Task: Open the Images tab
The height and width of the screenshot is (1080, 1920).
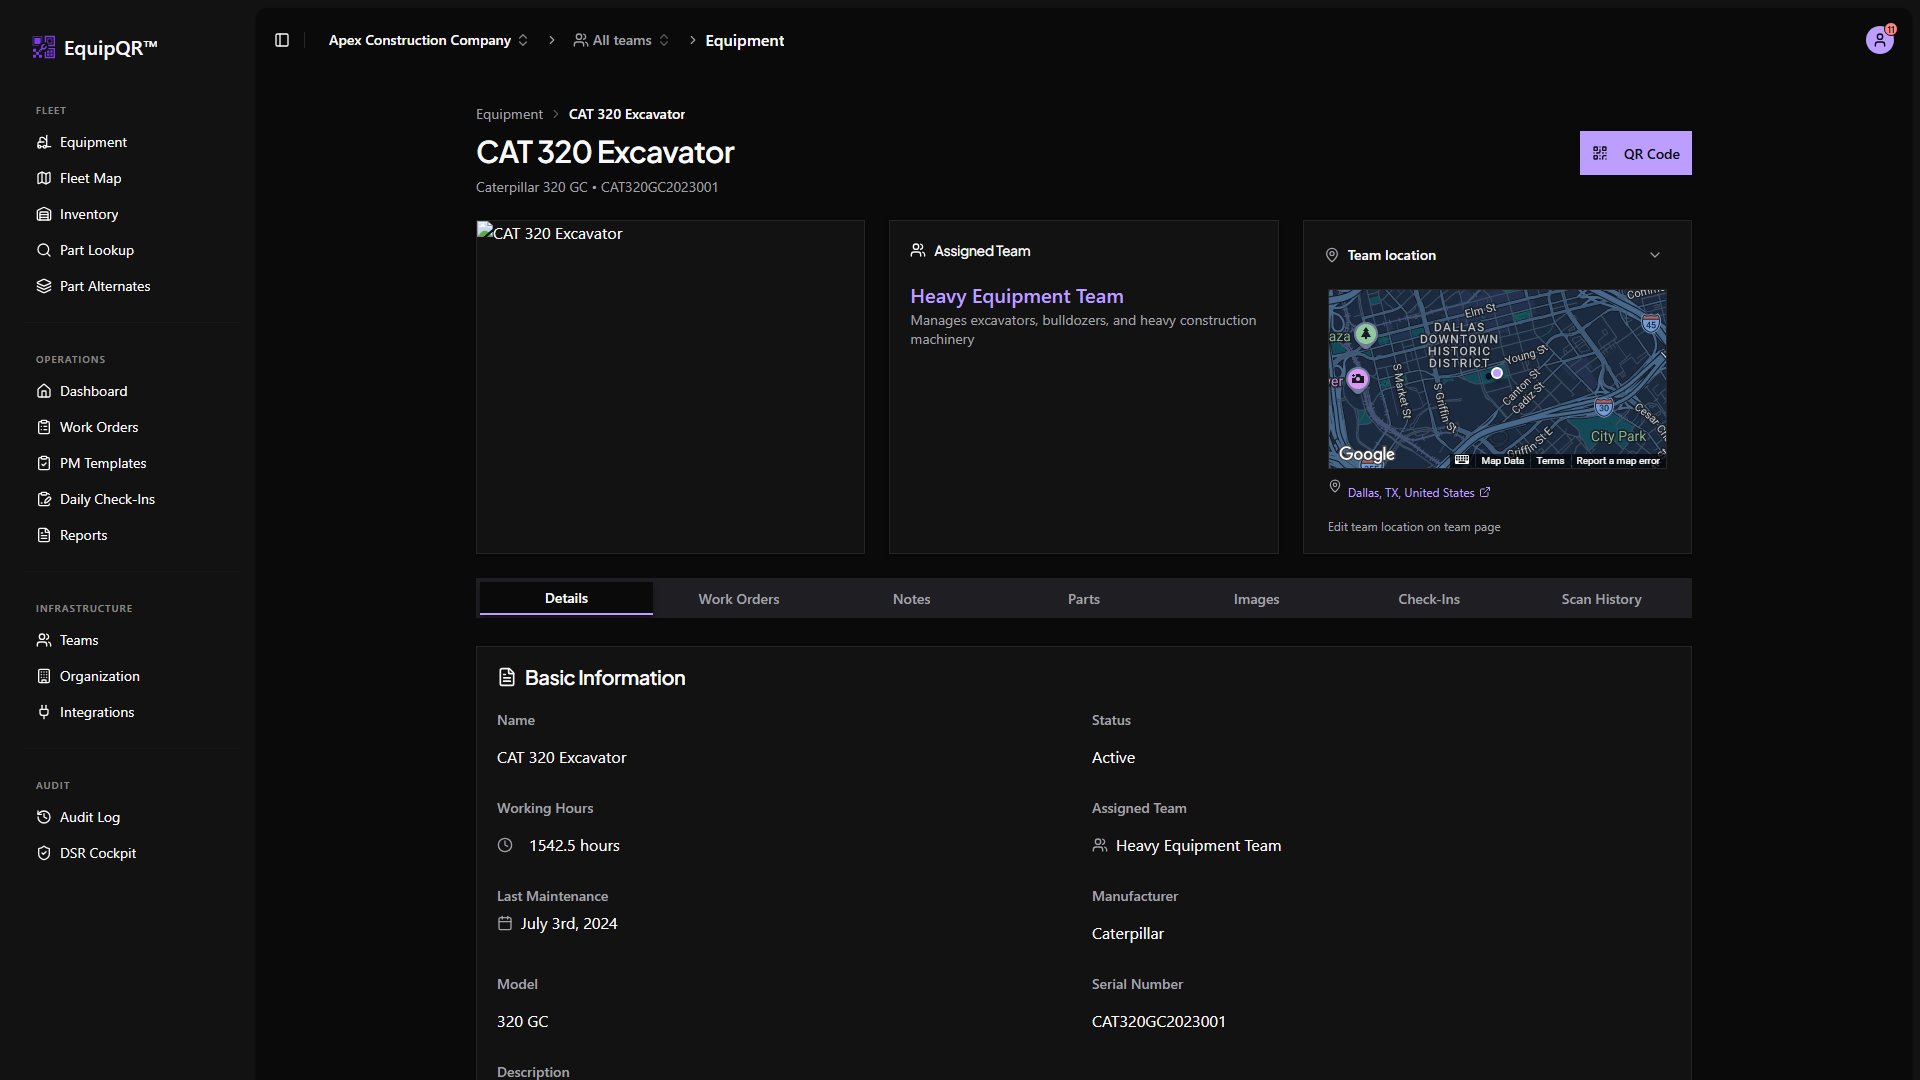Action: [1256, 599]
